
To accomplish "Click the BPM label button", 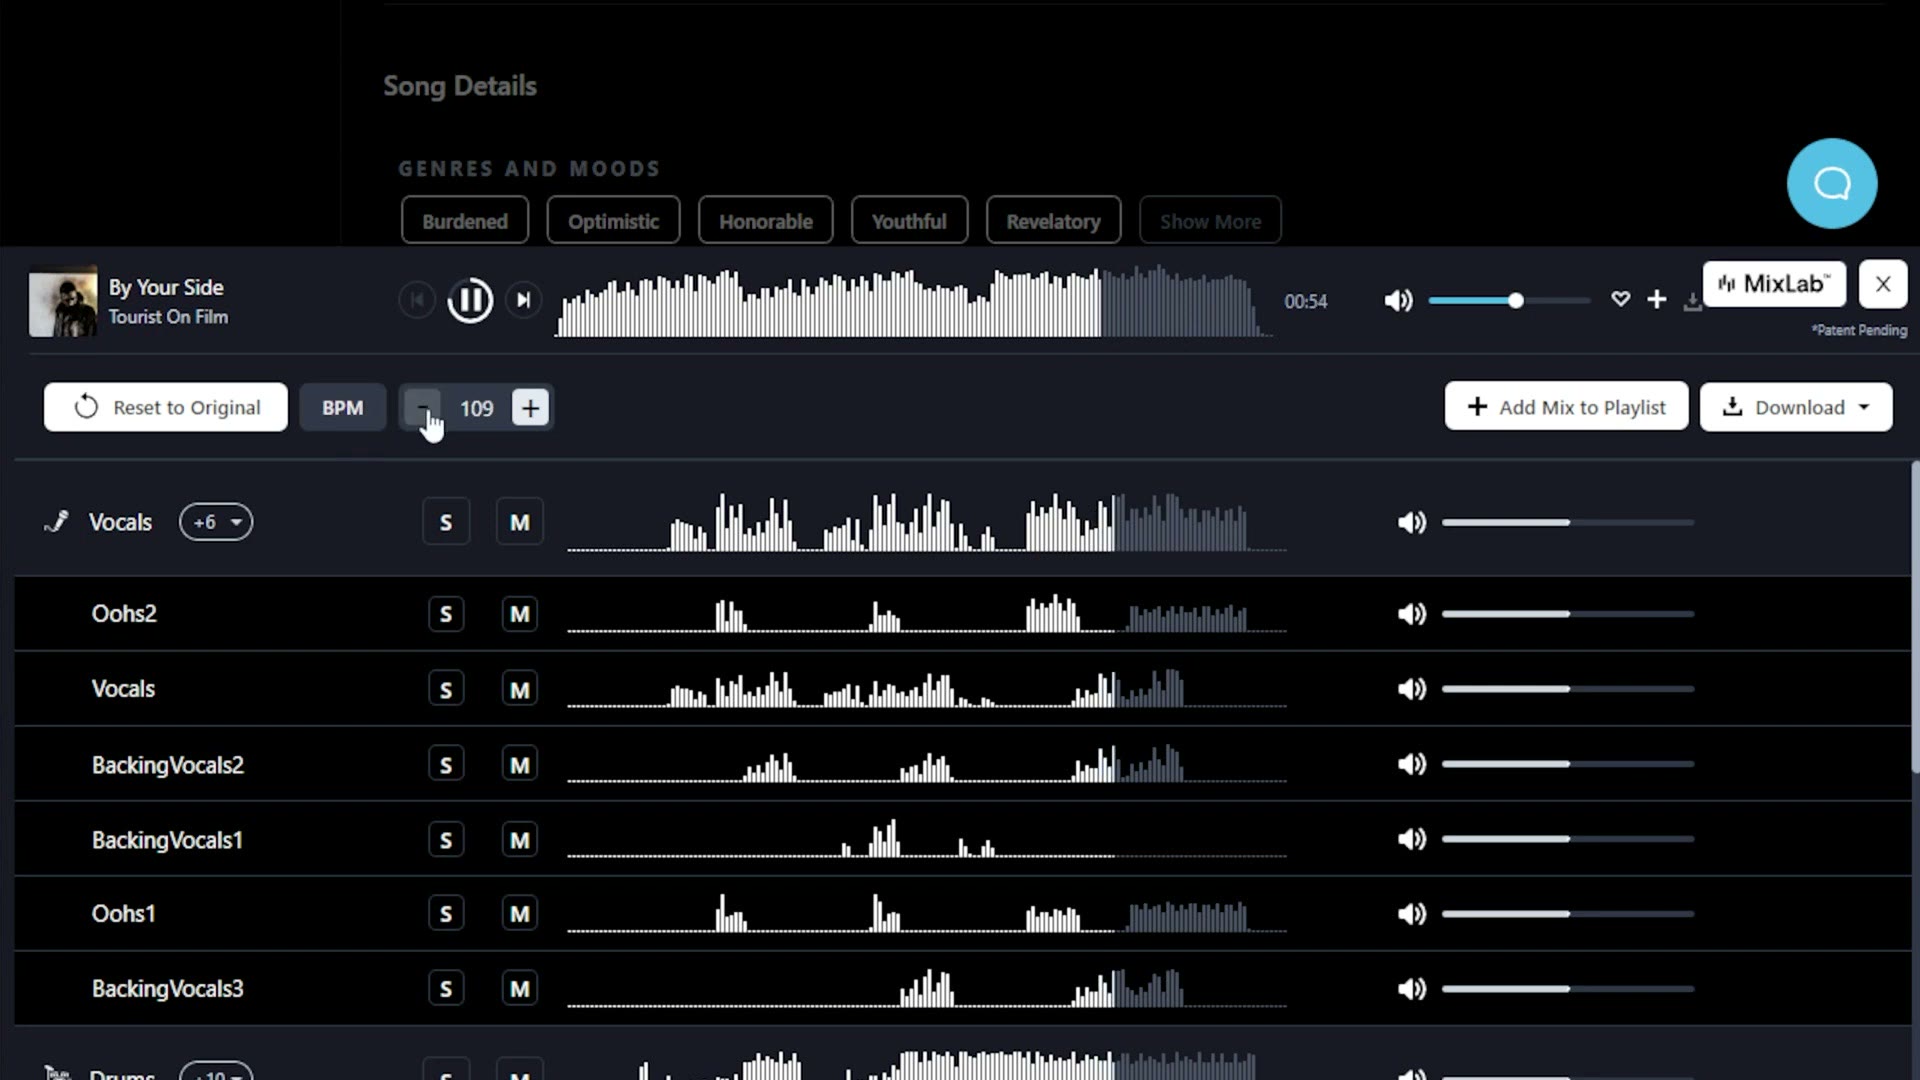I will pos(342,408).
